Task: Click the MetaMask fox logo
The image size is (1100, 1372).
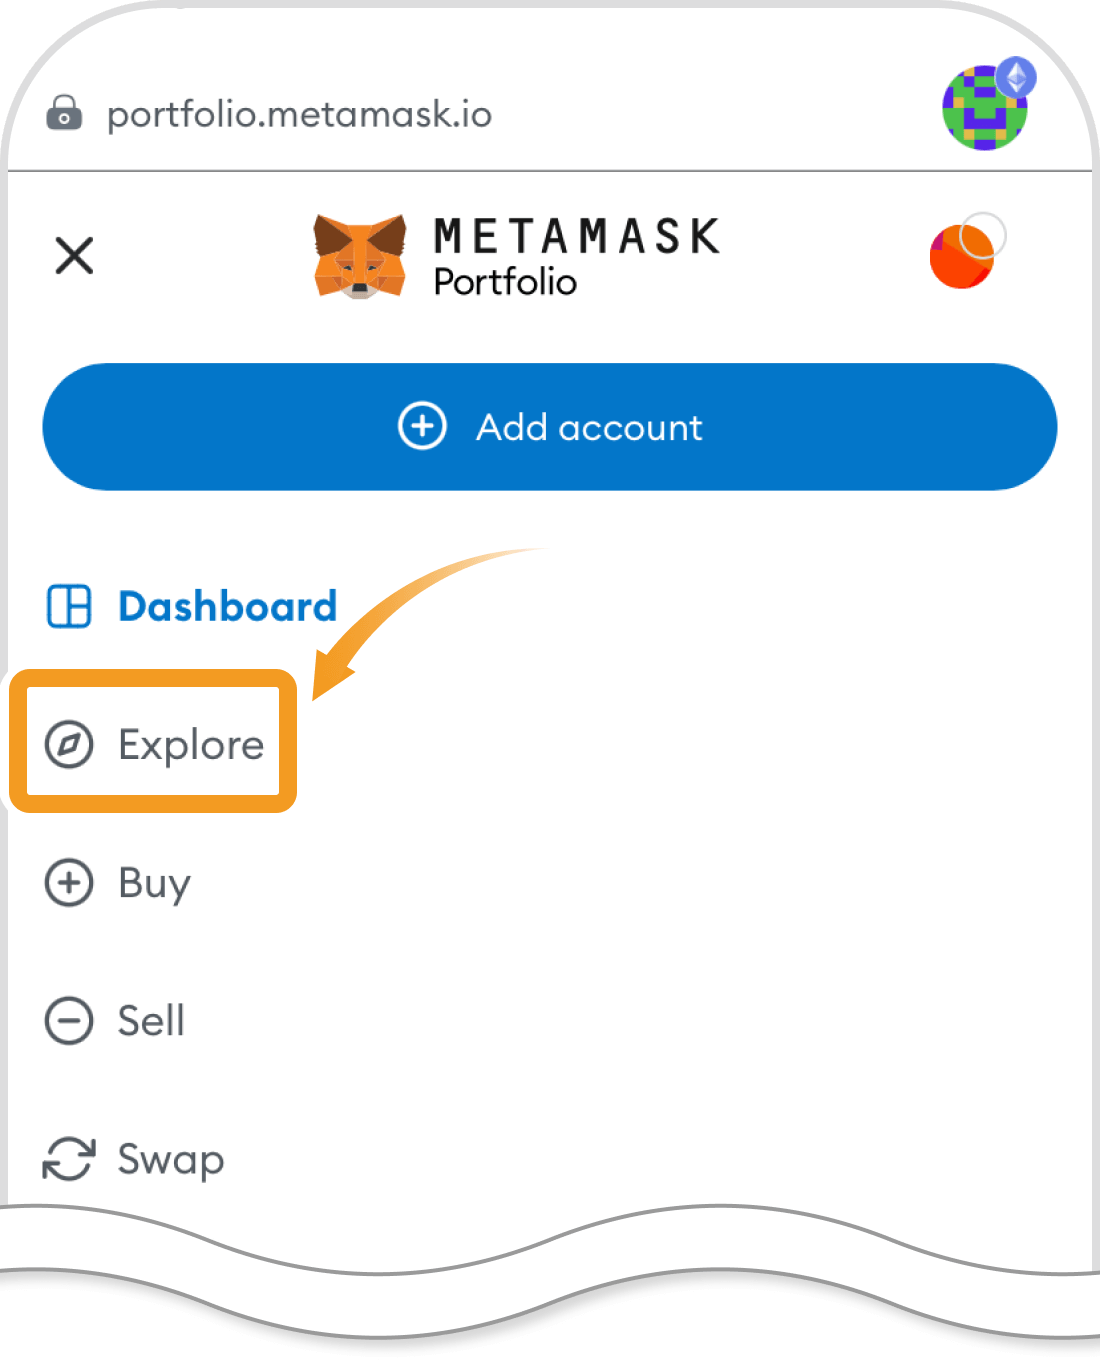Action: pos(360,256)
